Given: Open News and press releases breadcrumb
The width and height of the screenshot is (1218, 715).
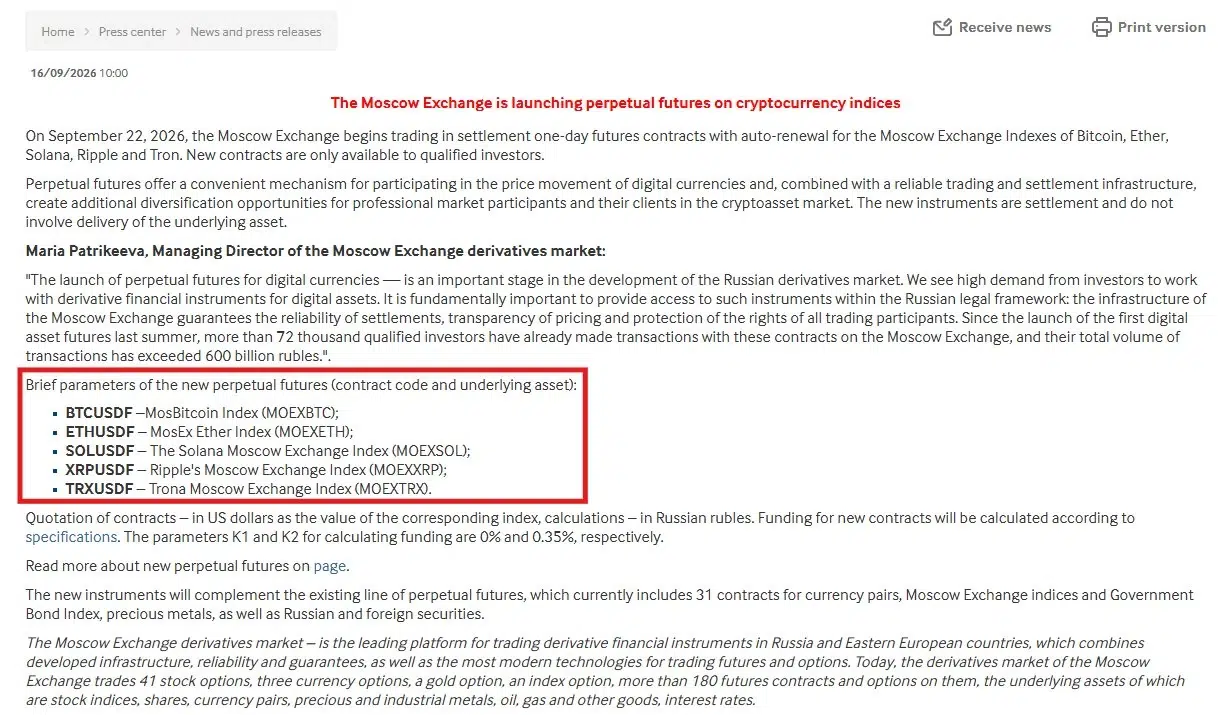Looking at the screenshot, I should (x=256, y=32).
